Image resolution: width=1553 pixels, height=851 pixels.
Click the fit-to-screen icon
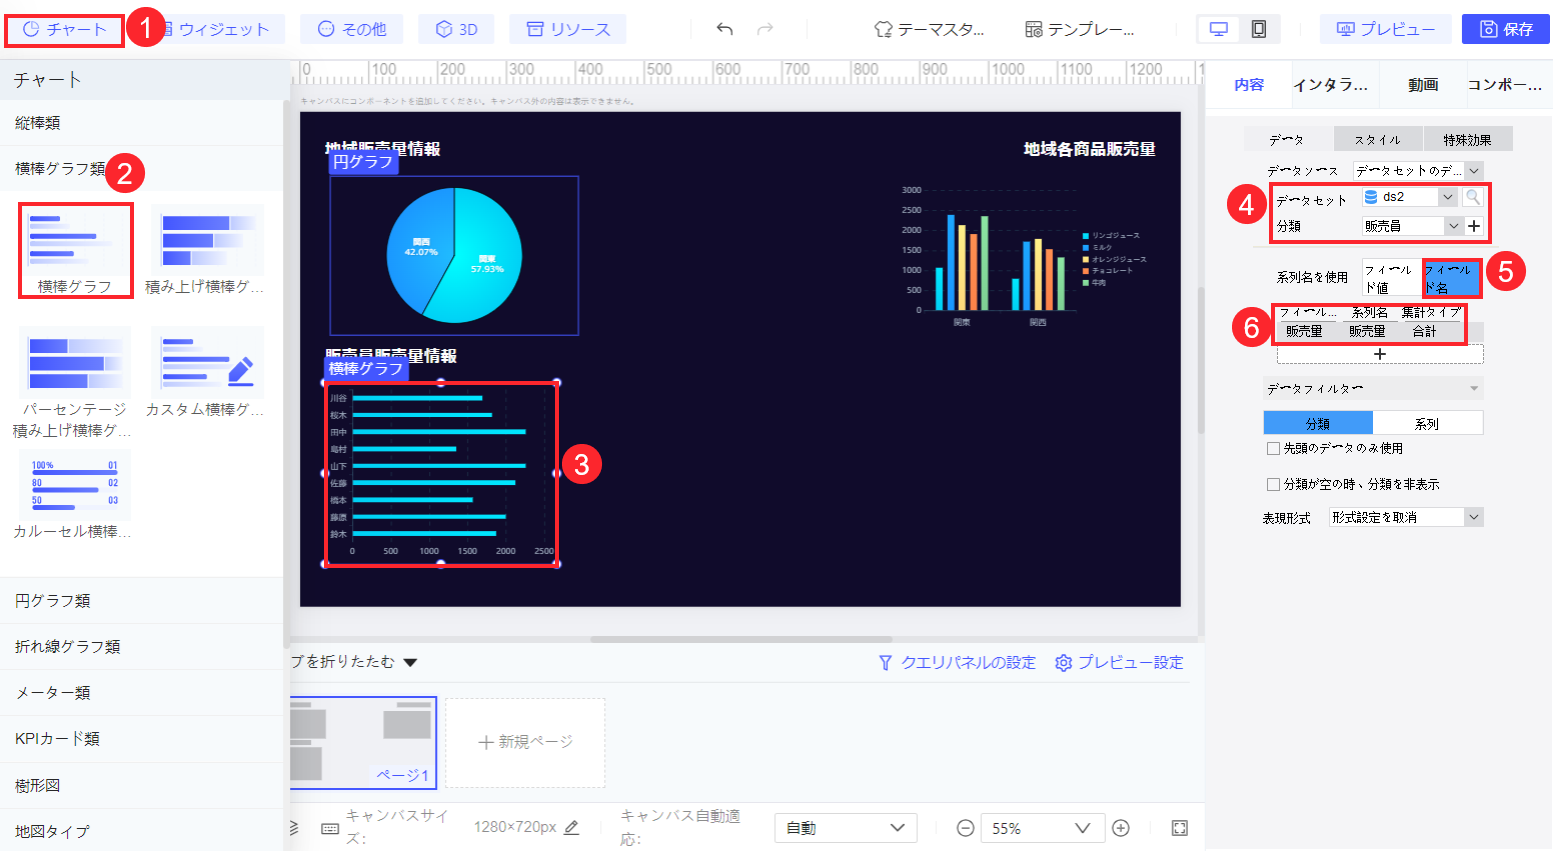1180,828
